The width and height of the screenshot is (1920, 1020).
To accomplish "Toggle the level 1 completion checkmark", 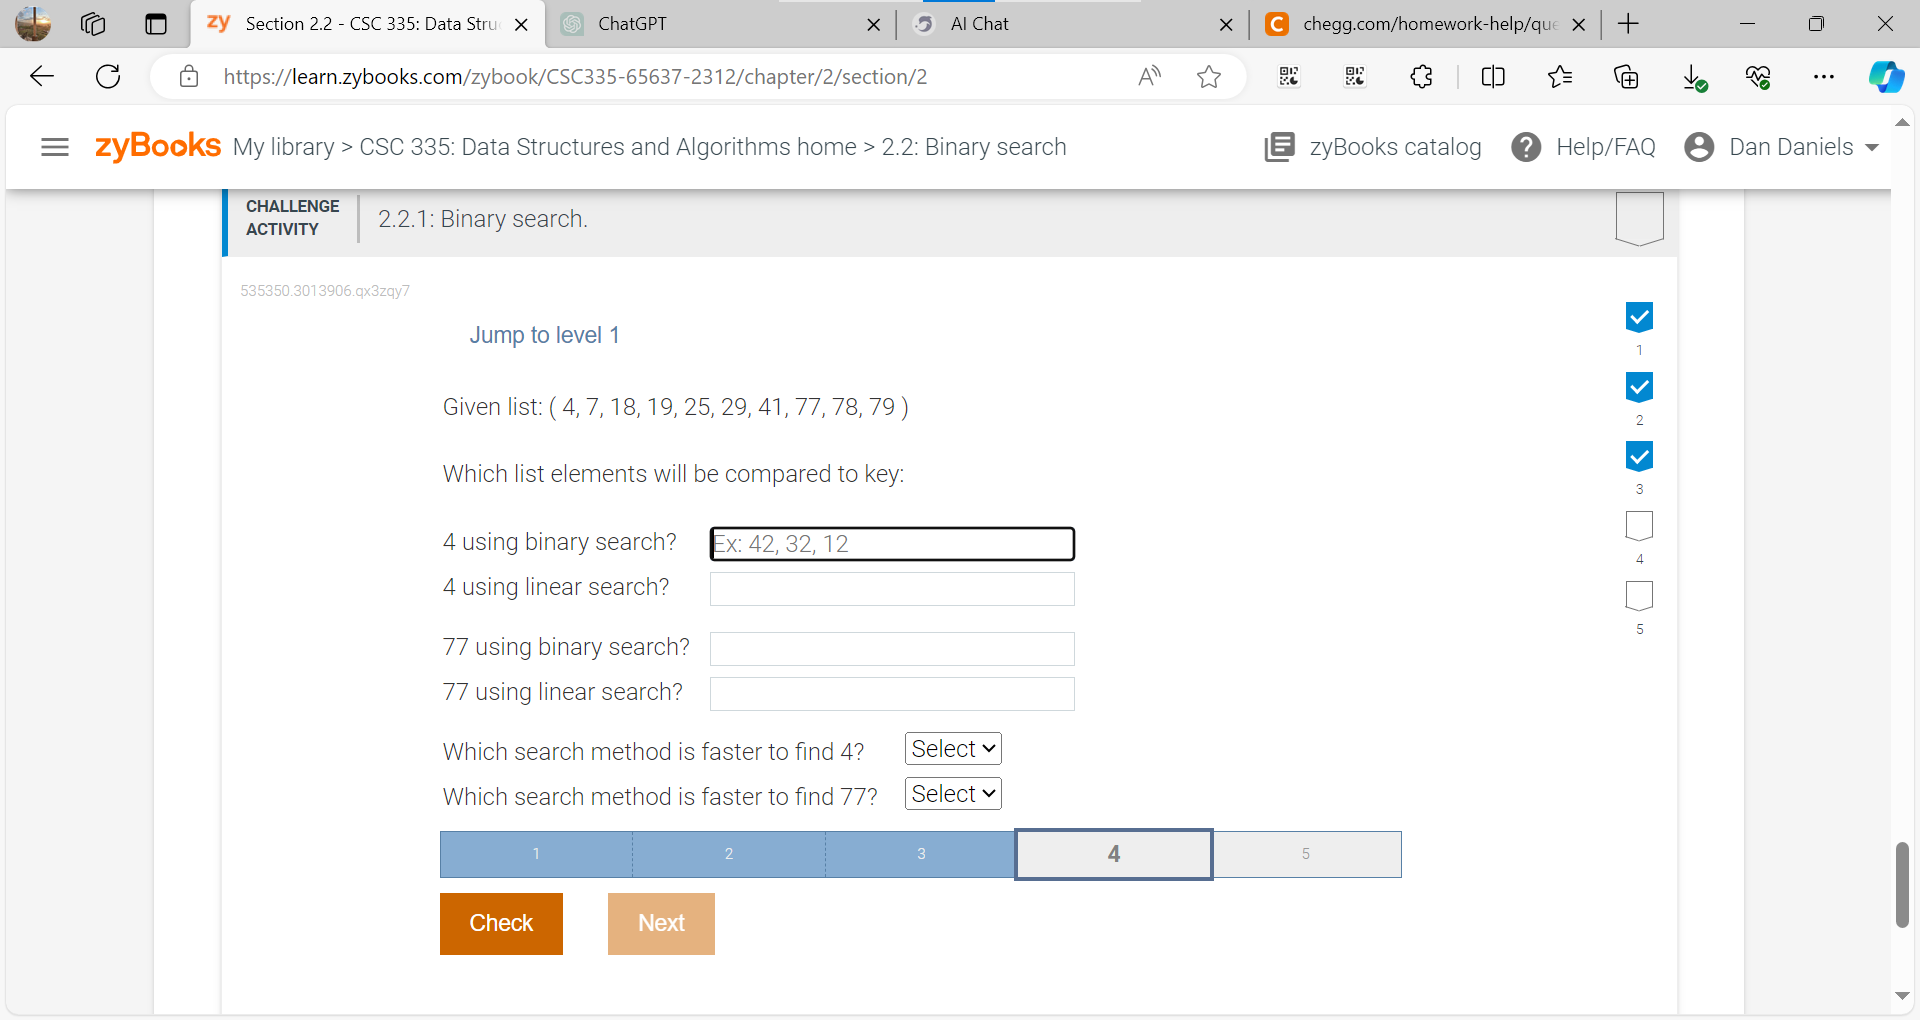I will click(1639, 317).
